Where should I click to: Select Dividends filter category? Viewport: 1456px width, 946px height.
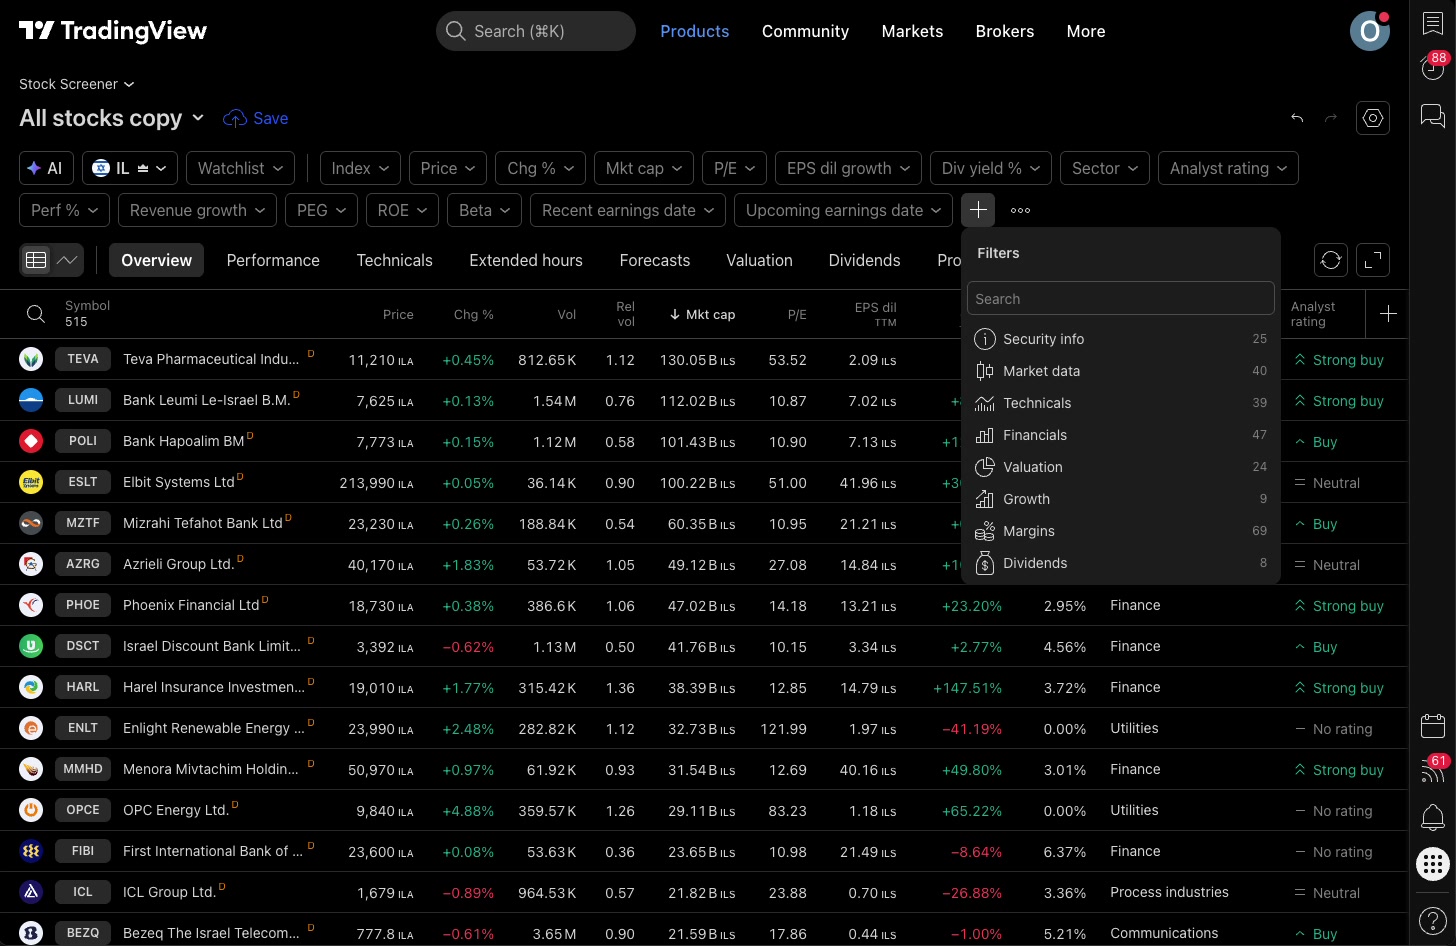pyautogui.click(x=1120, y=563)
